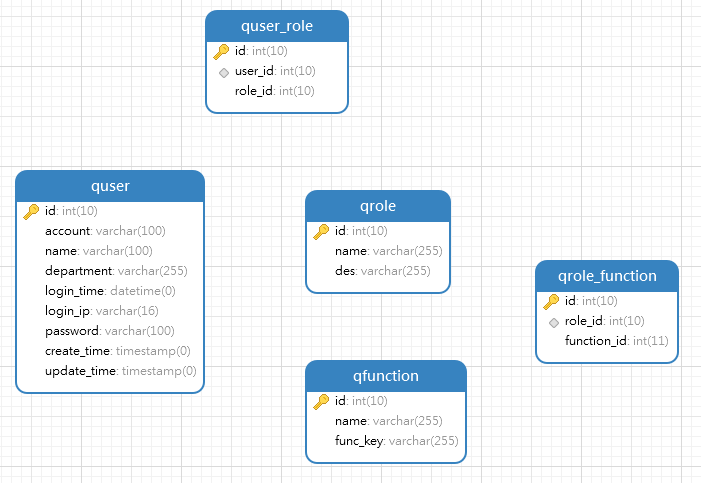The image size is (701, 483).
Task: Select the func_key field in qfunction
Action: click(x=397, y=441)
